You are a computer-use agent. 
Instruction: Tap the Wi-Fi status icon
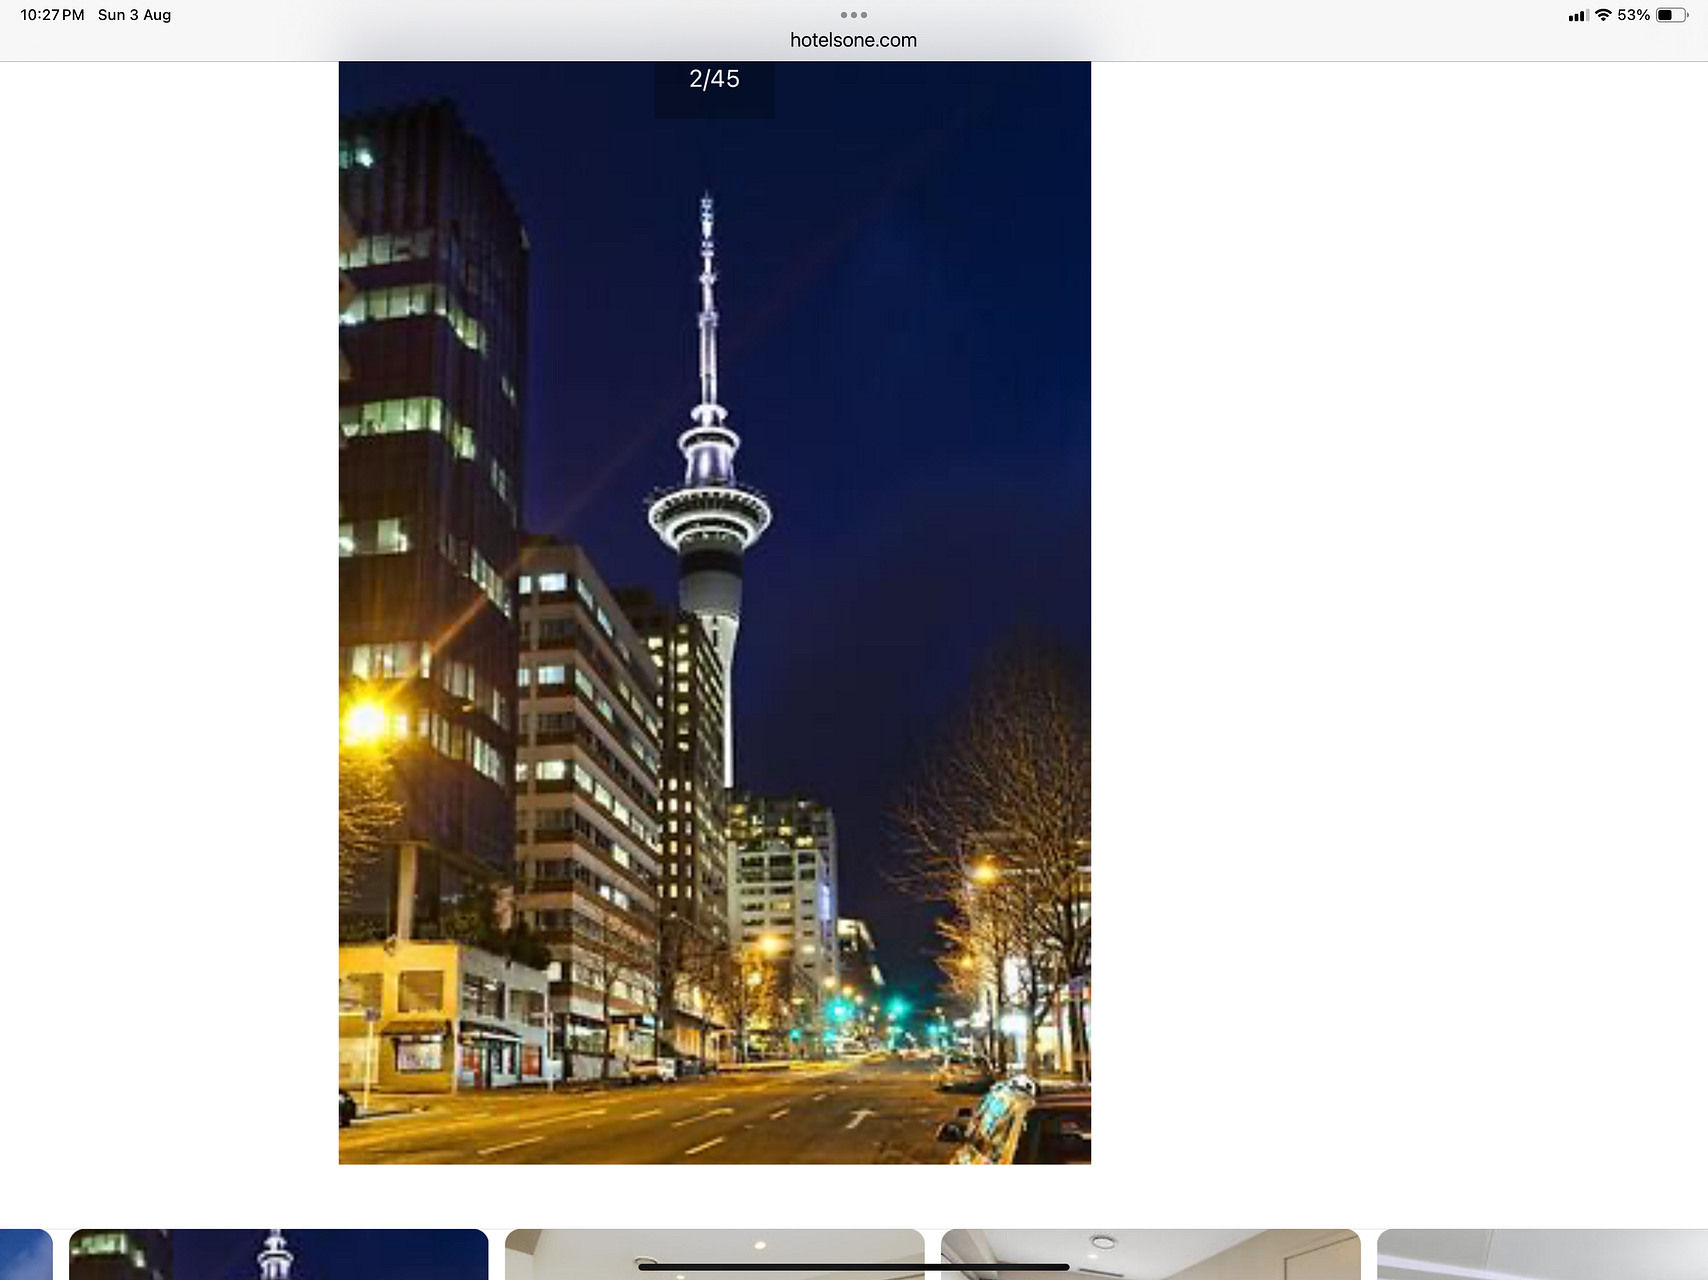[x=1603, y=15]
